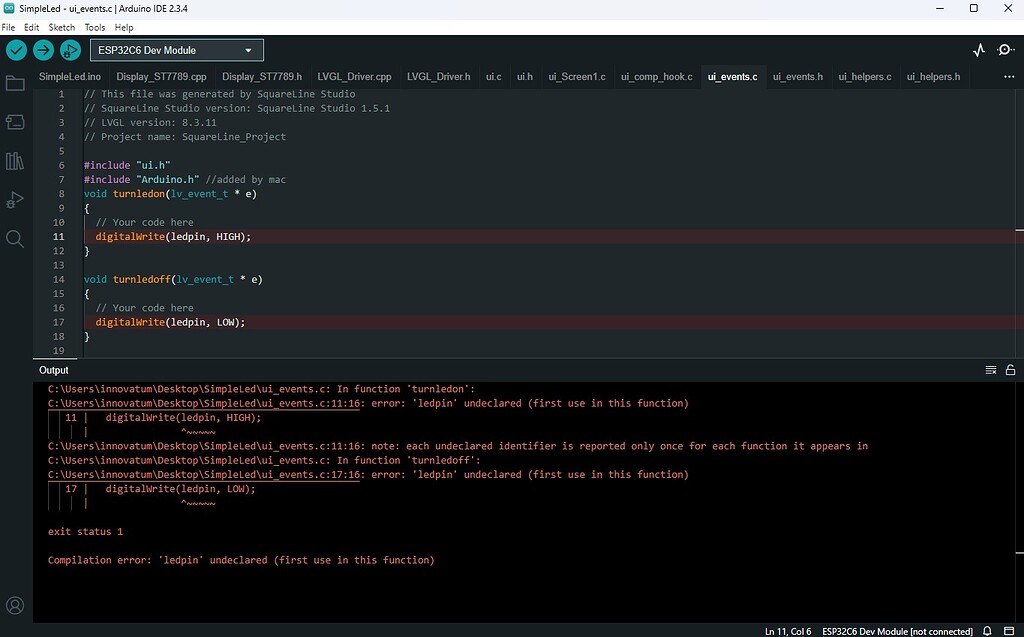Open the Library Manager sidebar icon
This screenshot has height=637, width=1024.
(x=14, y=160)
